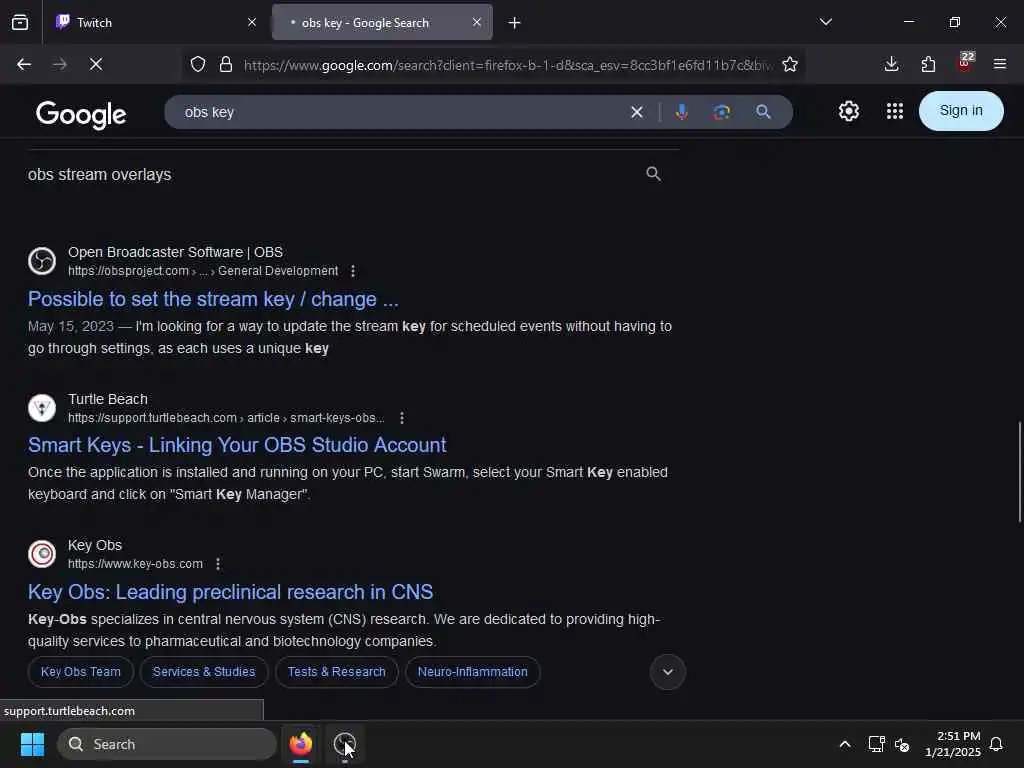The image size is (1024, 768).
Task: Click the Turtle Beach site favicon
Action: [x=42, y=408]
